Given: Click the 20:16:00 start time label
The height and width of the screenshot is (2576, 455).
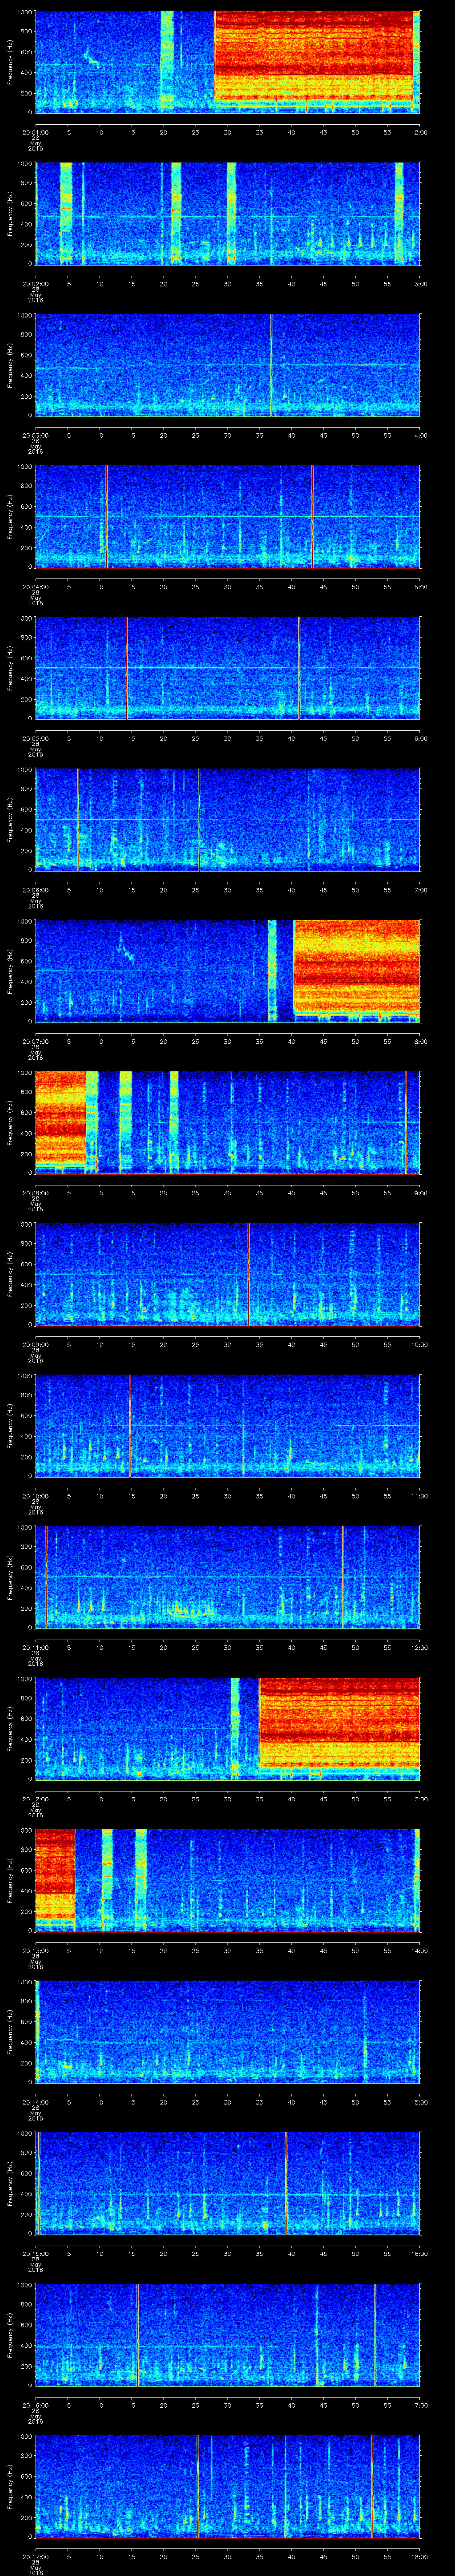Looking at the screenshot, I should click(35, 2405).
